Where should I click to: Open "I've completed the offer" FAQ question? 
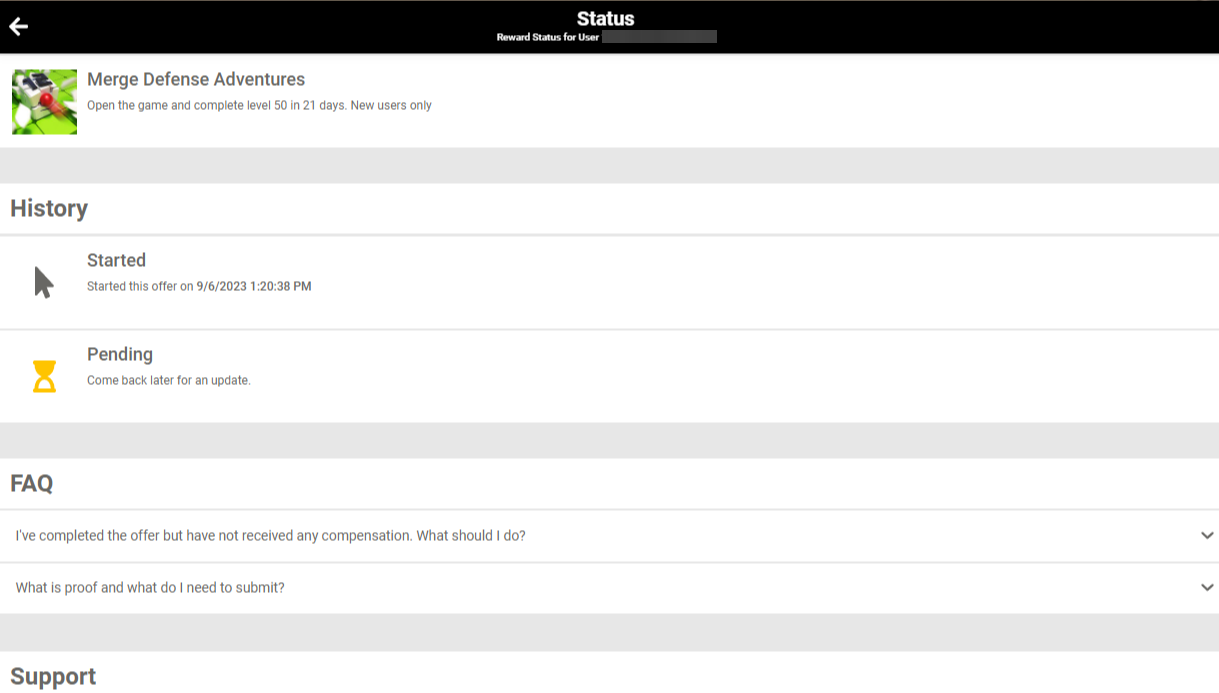pos(270,536)
